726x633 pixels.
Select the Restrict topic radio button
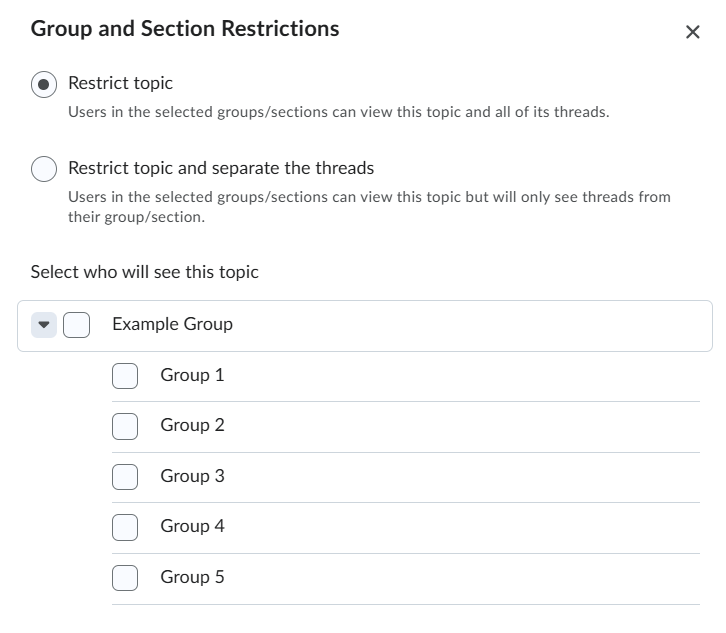[x=44, y=84]
